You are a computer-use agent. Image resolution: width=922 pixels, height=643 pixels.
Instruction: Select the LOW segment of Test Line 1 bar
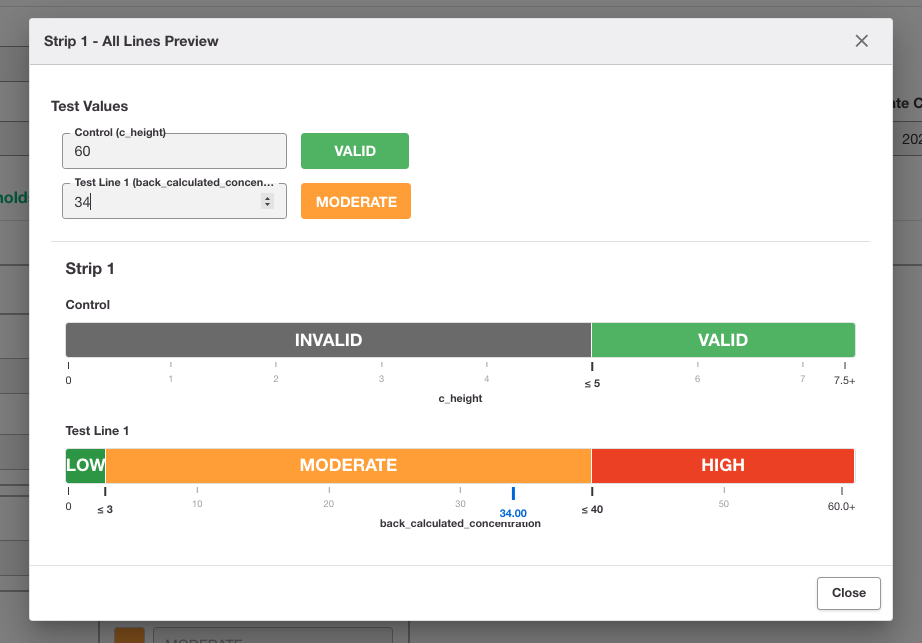(85, 465)
